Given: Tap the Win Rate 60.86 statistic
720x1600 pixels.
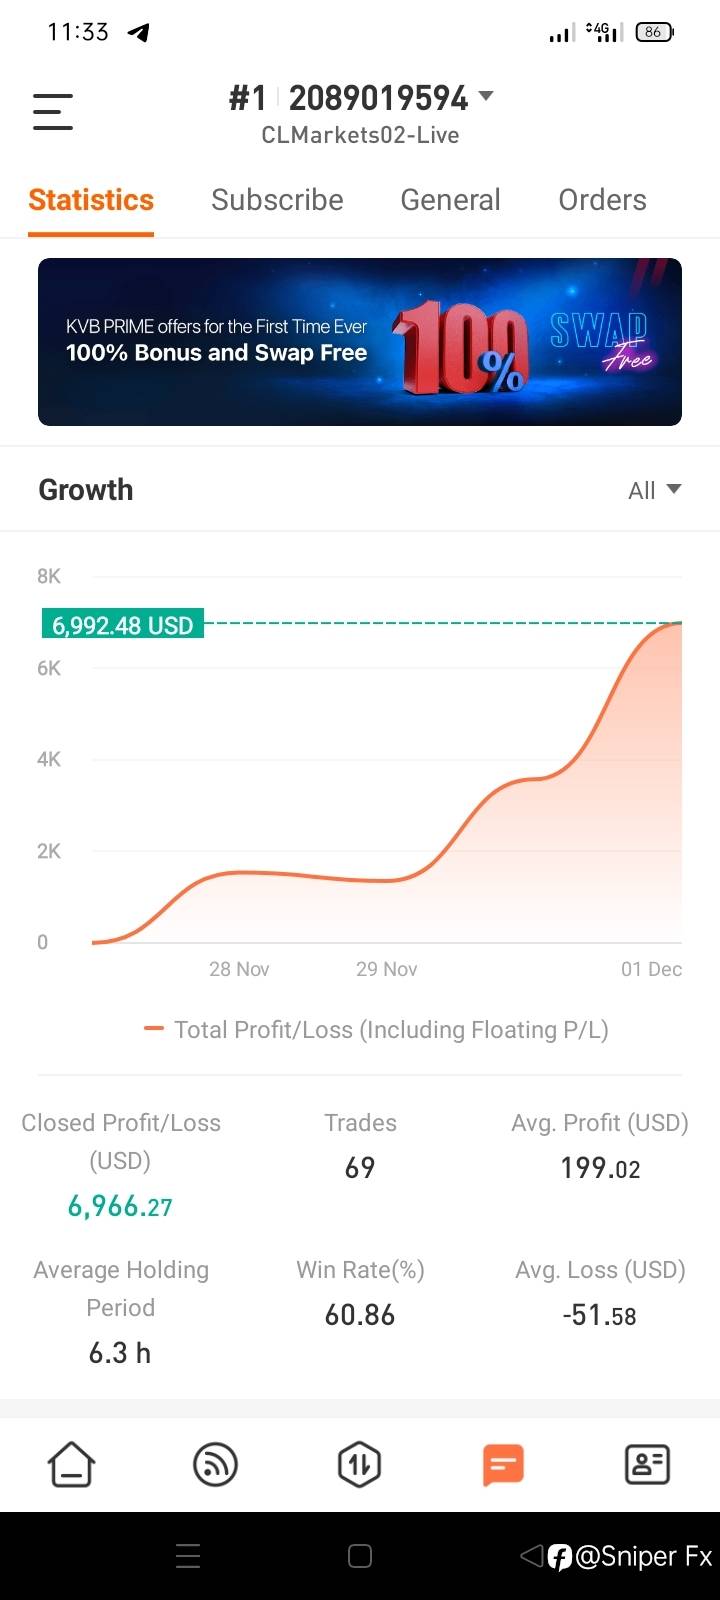Looking at the screenshot, I should click(360, 1314).
